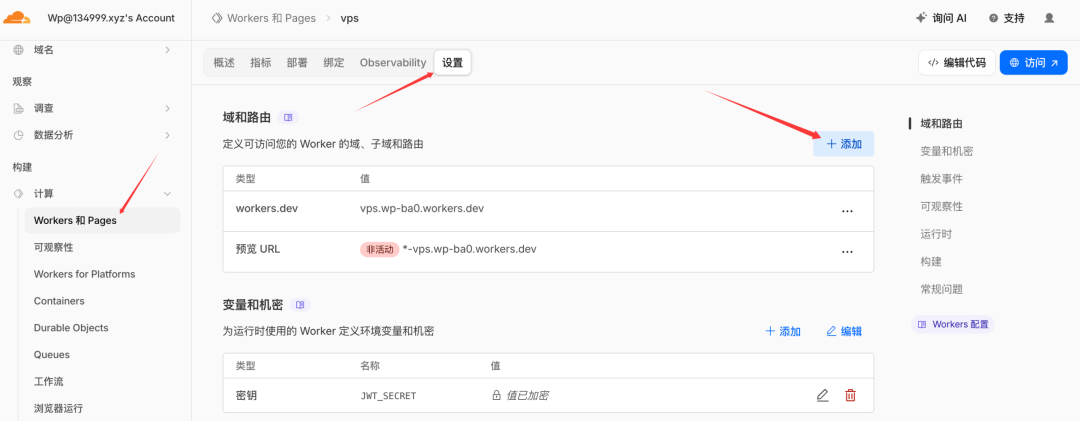Screen dimensions: 1080x421
Task: Select Workers 和 Pages in sidebar
Action: pyautogui.click(x=102, y=220)
